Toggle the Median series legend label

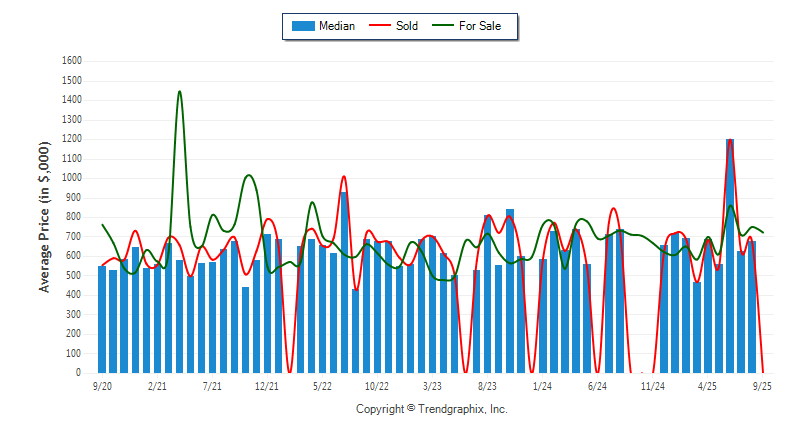point(336,26)
